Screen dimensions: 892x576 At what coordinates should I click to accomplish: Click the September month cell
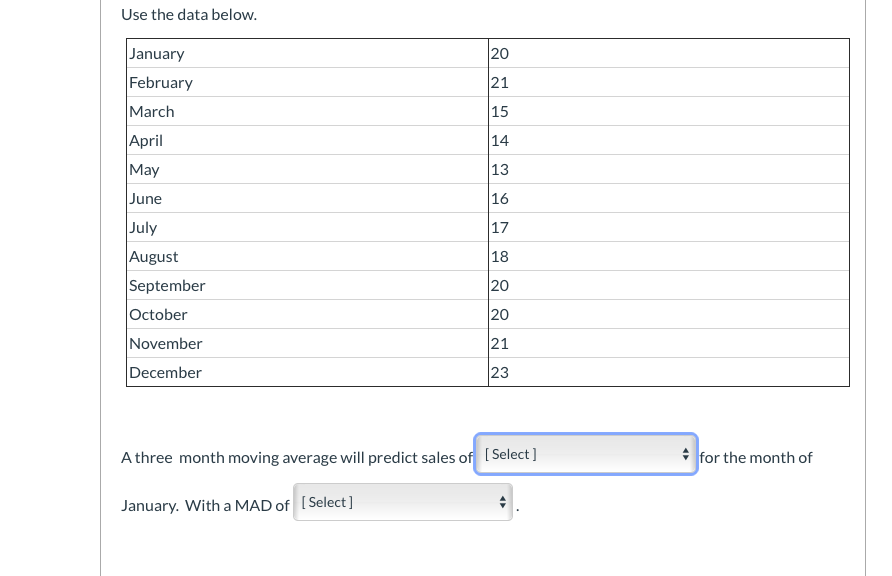[x=167, y=286]
